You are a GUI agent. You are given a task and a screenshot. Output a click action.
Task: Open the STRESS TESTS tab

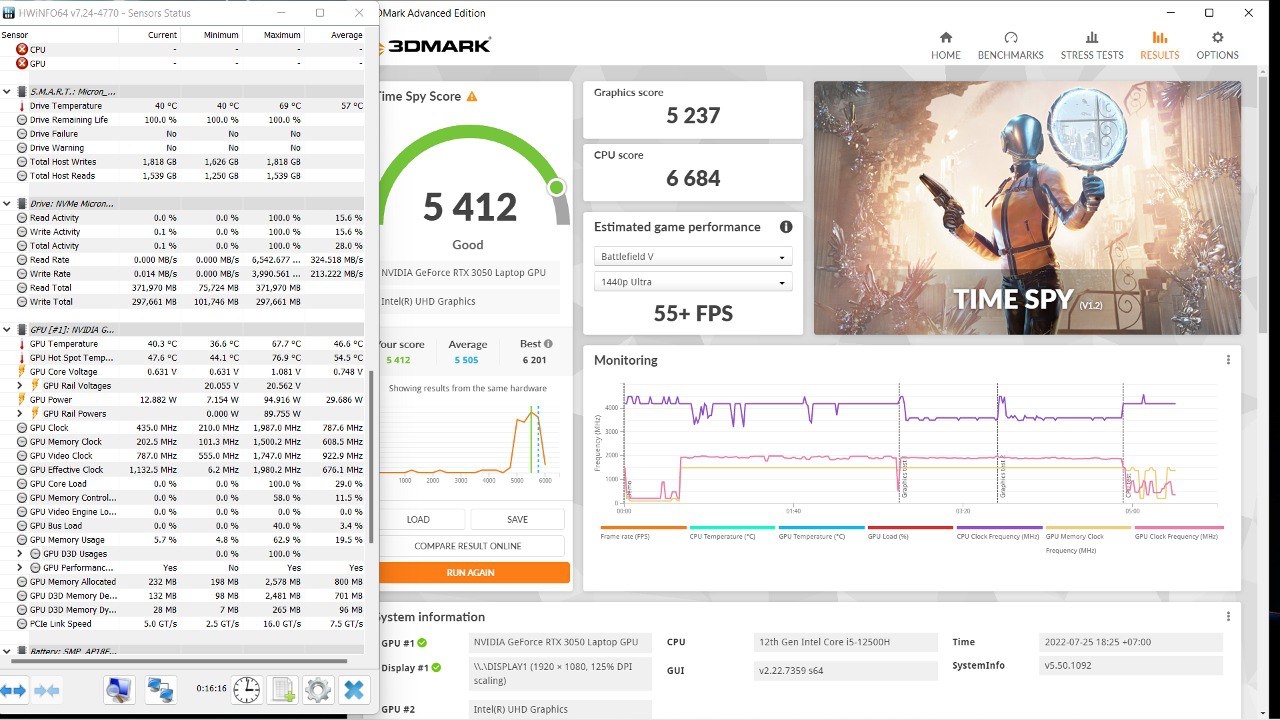click(1092, 46)
